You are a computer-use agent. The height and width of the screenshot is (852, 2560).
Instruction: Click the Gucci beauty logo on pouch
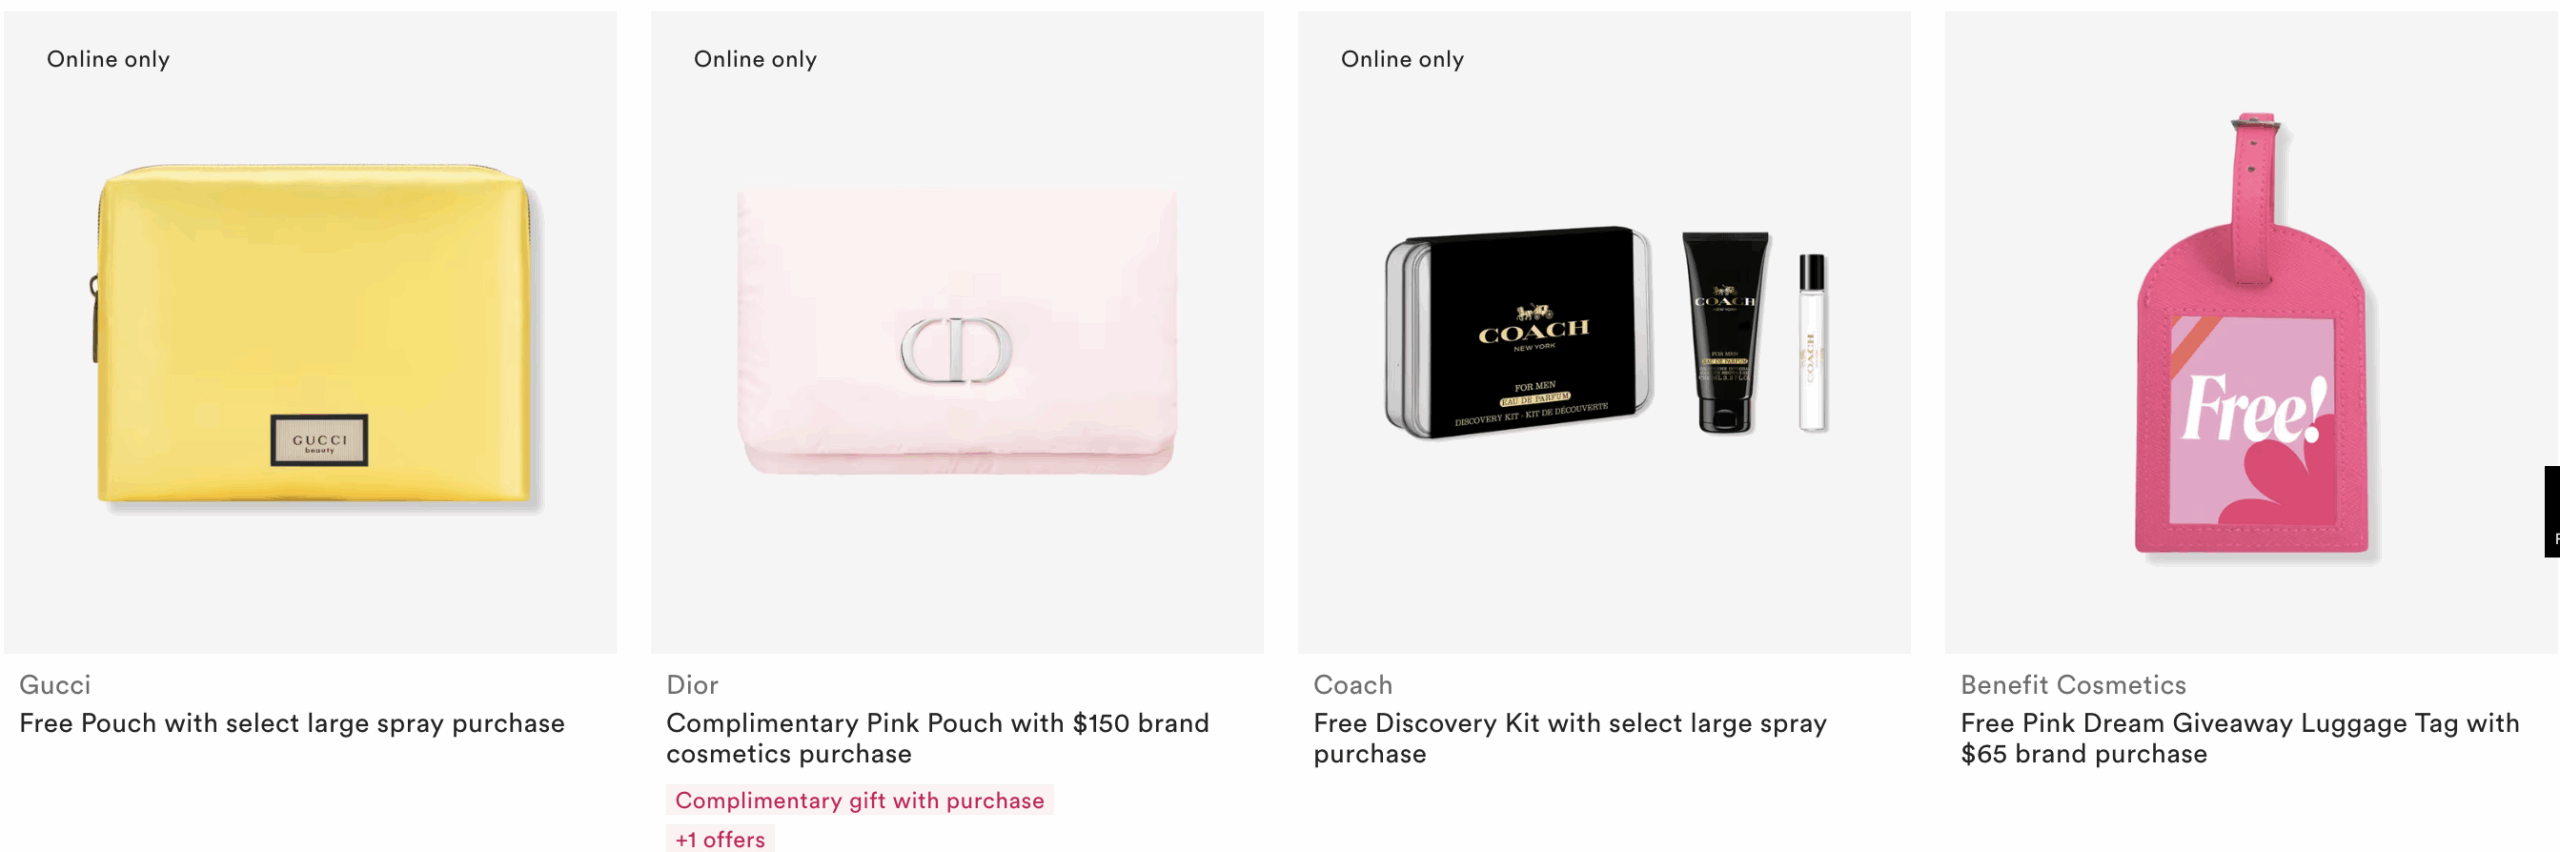pos(319,440)
